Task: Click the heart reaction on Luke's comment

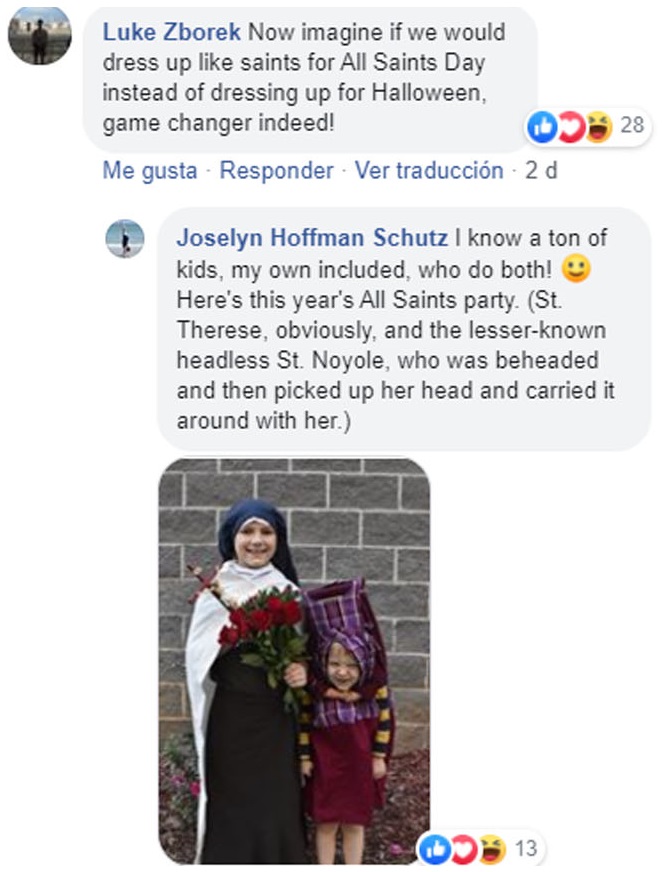Action: pos(571,127)
